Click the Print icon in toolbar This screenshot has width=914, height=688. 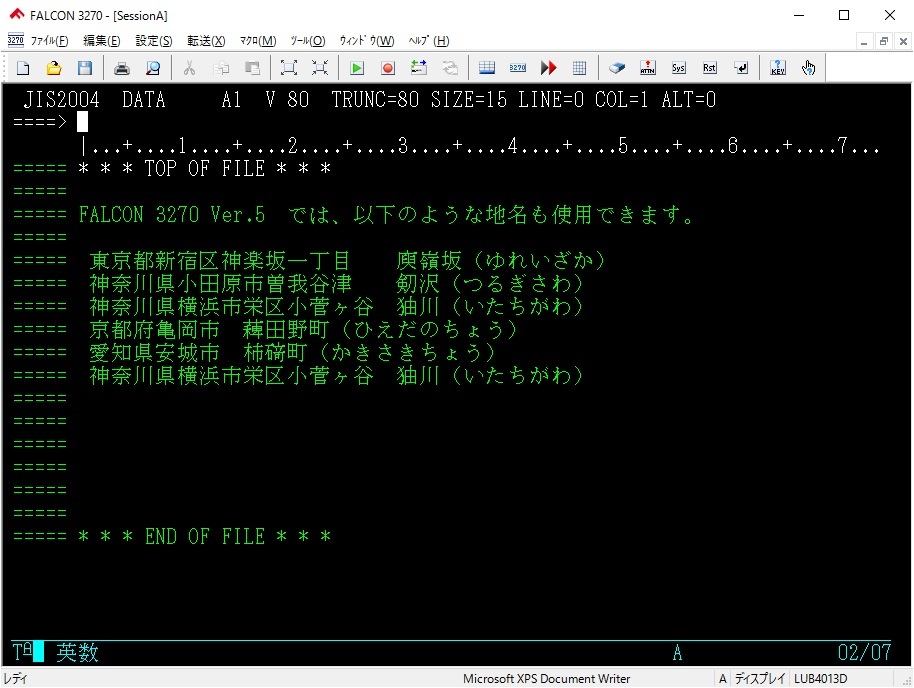coord(122,68)
